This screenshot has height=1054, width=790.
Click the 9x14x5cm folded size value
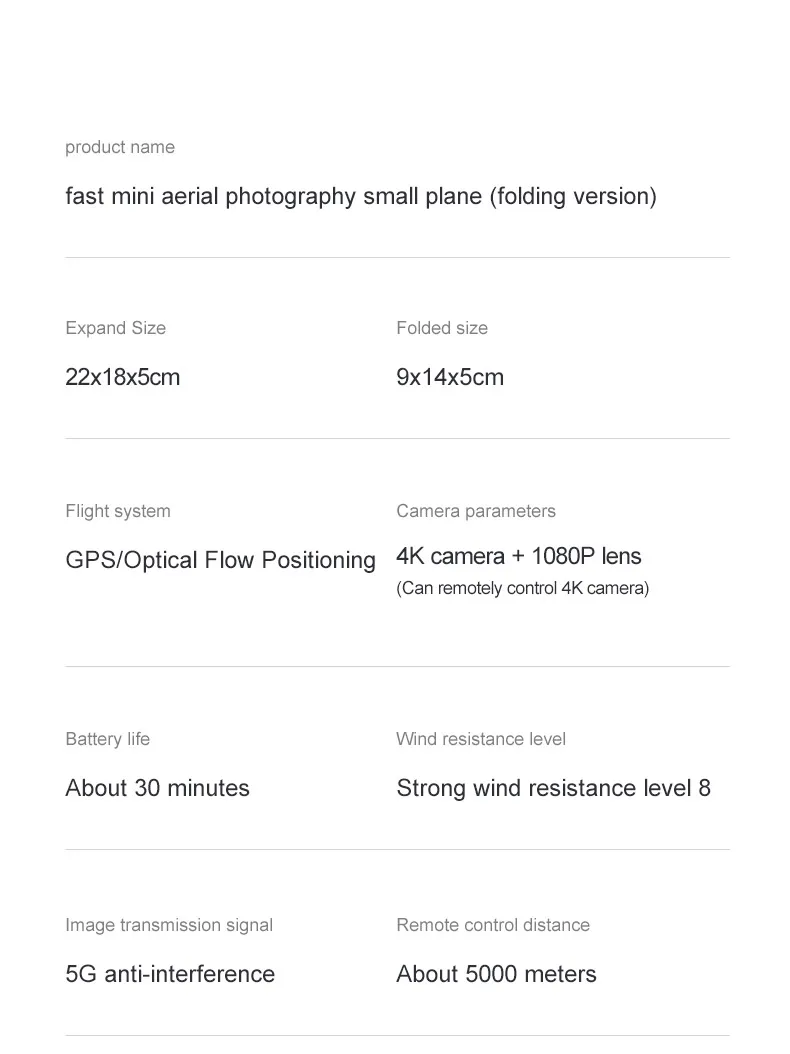click(450, 377)
